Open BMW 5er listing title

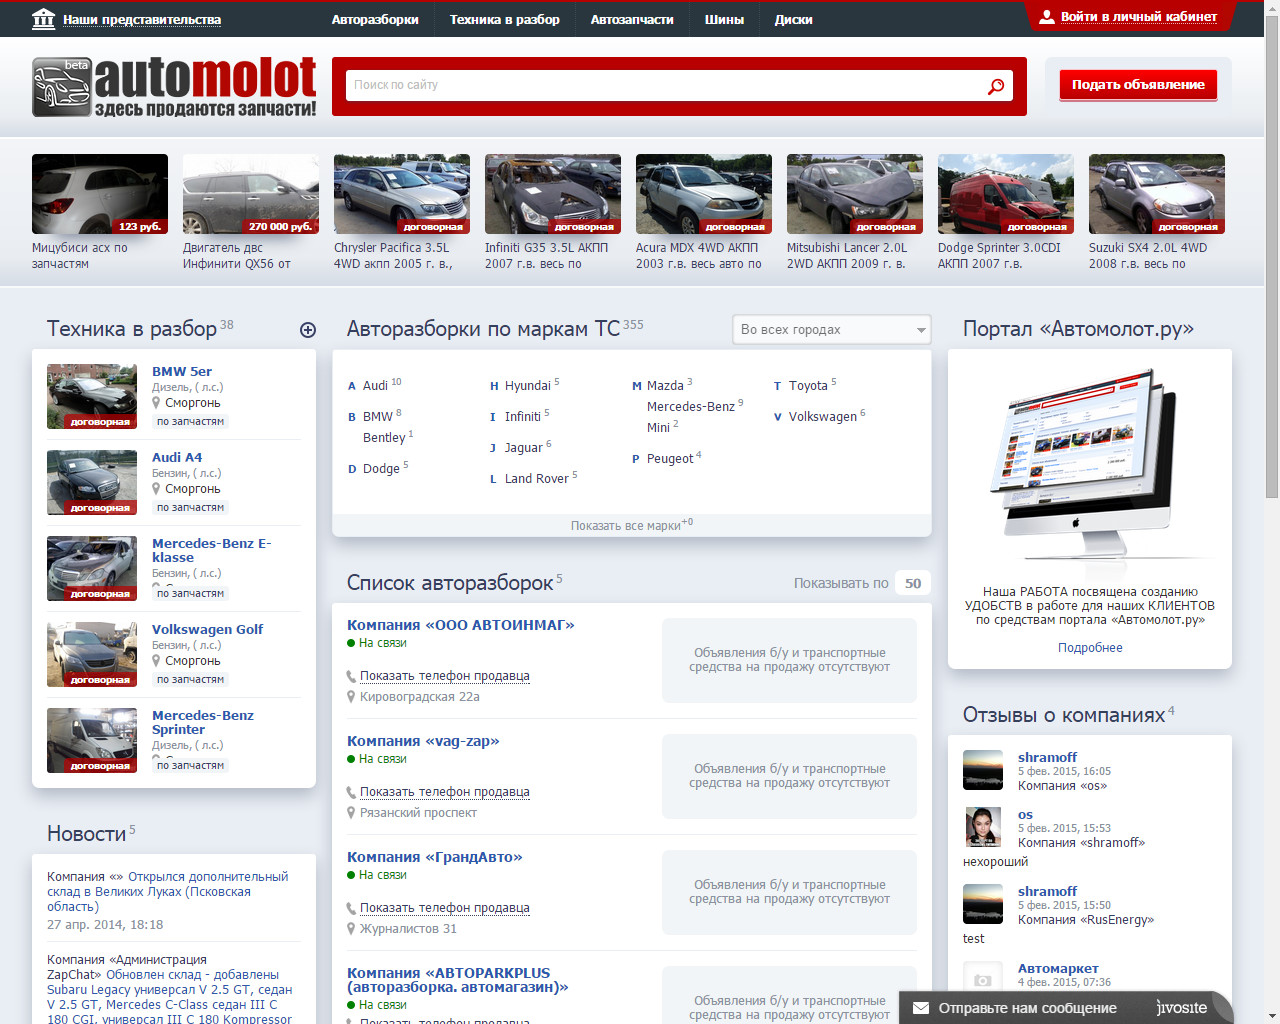click(182, 371)
